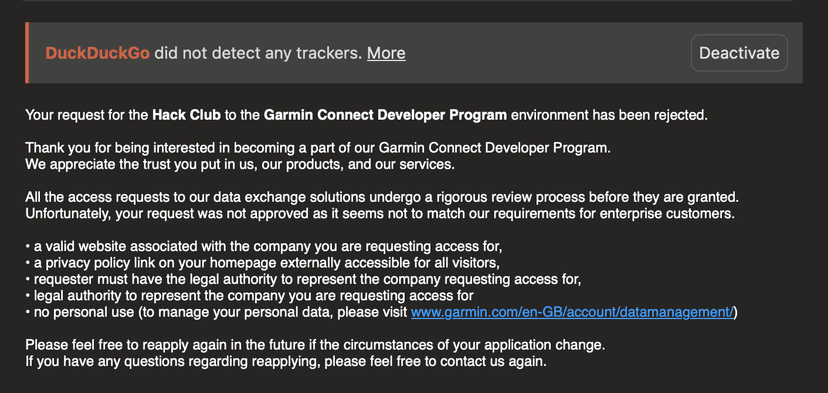Click the orange accent bar of banner
The image size is (828, 393).
click(27, 53)
